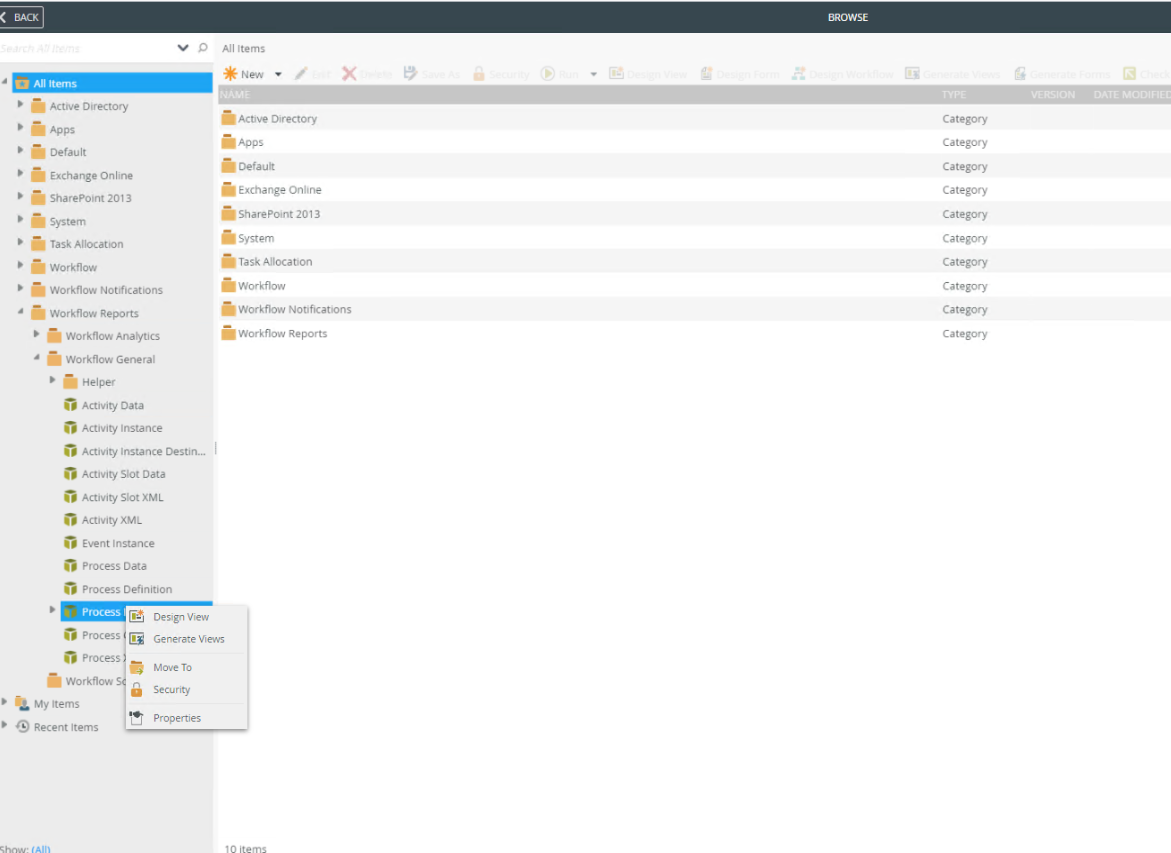This screenshot has width=1171, height=853.
Task: Click the Security padlock toolbar icon
Action: [479, 73]
